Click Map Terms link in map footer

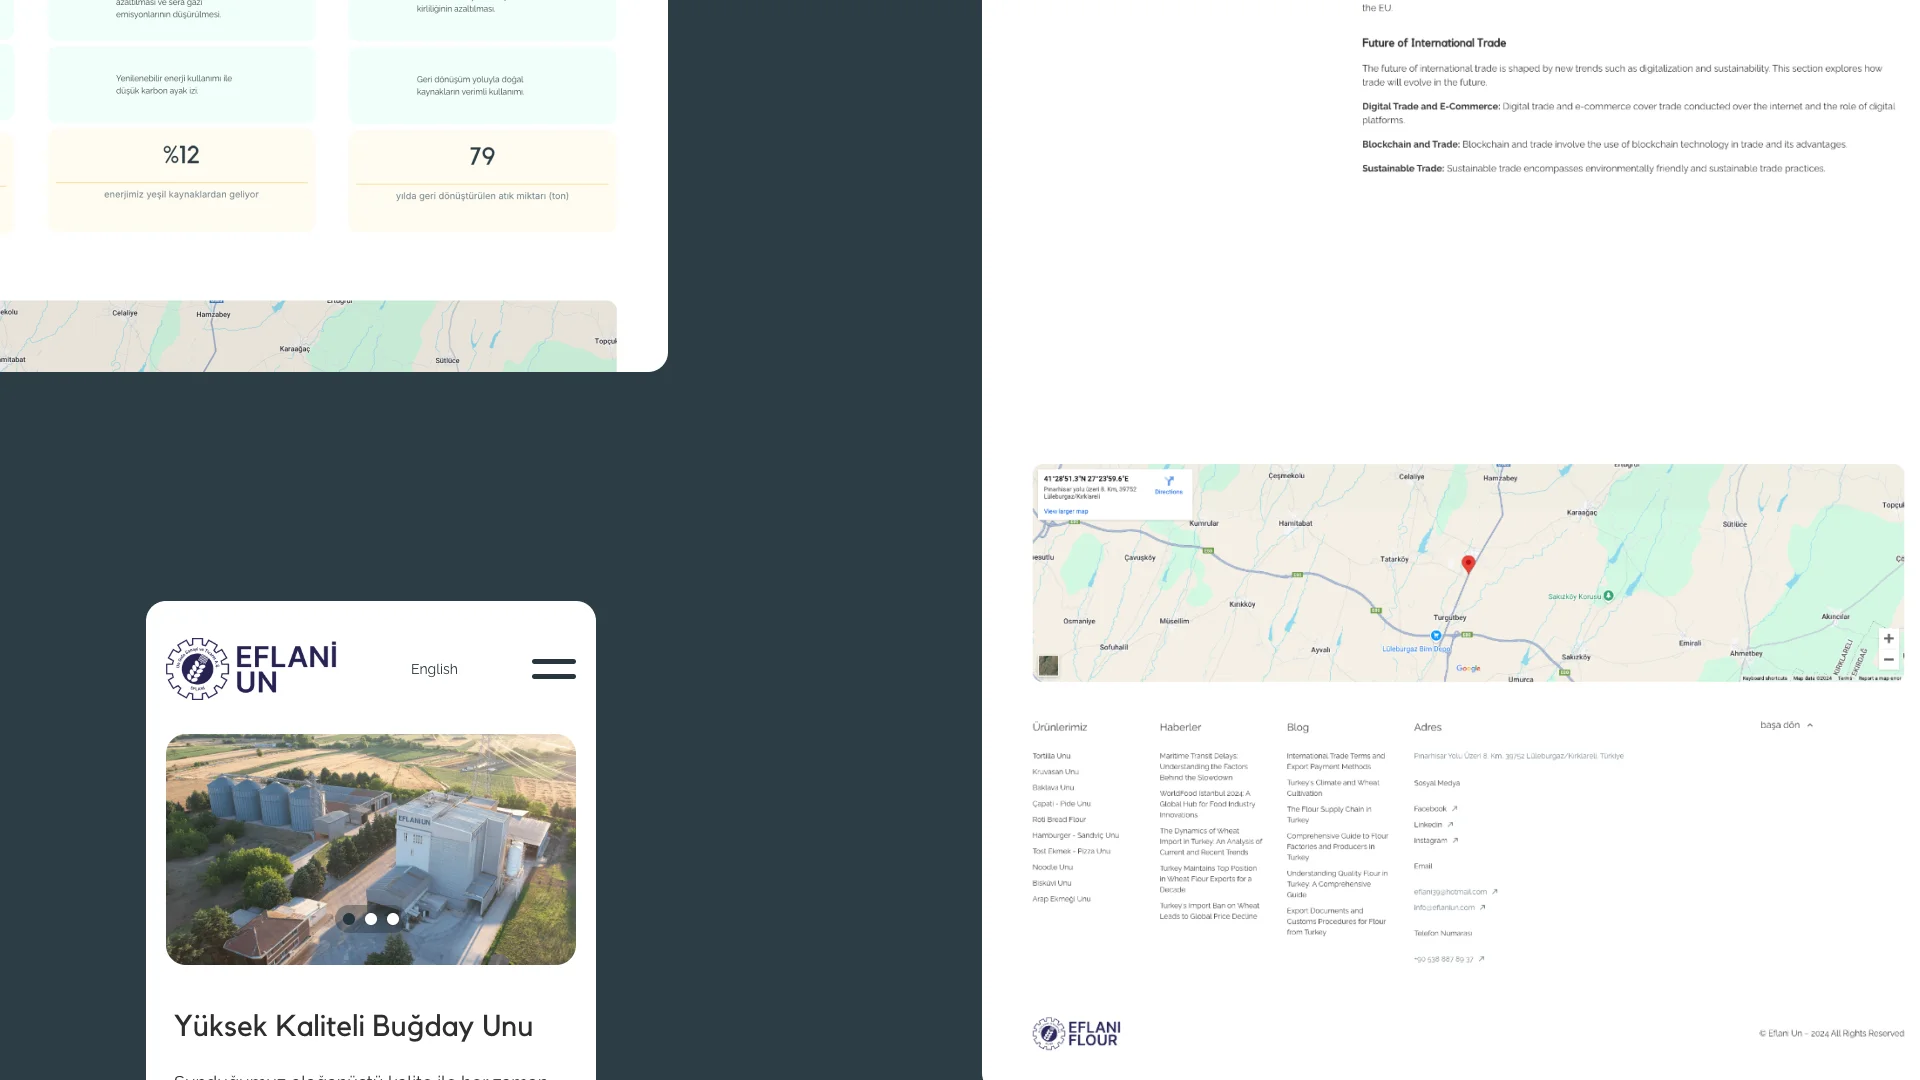coord(1844,678)
